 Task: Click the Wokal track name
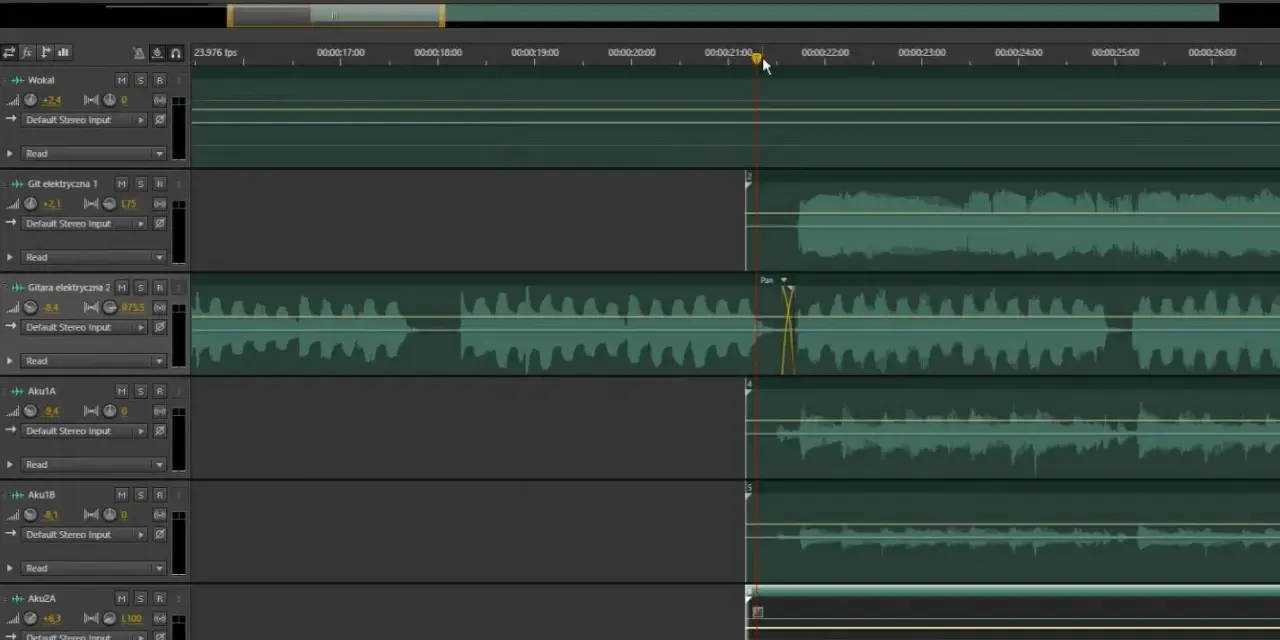click(41, 80)
